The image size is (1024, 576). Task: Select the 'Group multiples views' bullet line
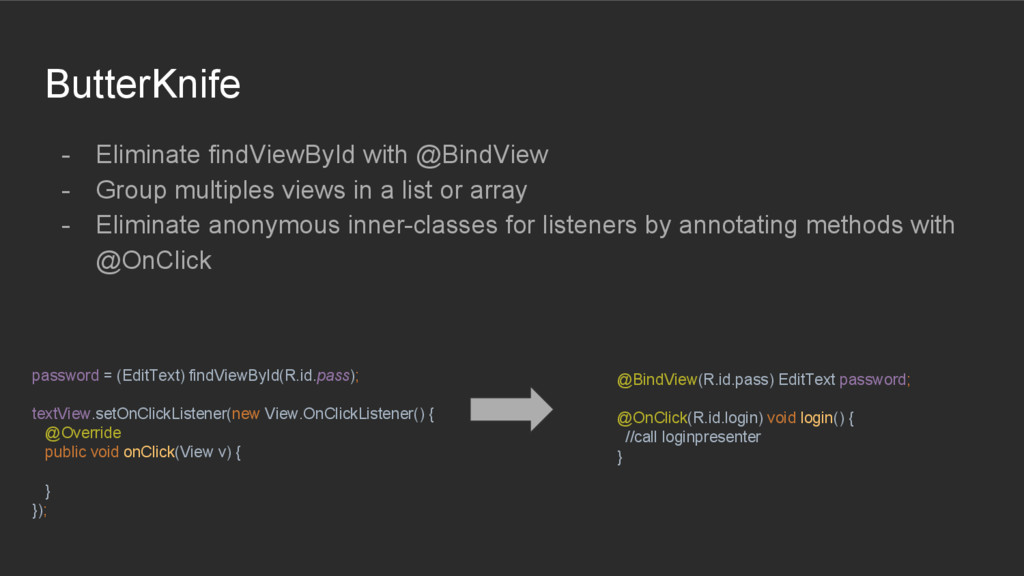tap(310, 189)
